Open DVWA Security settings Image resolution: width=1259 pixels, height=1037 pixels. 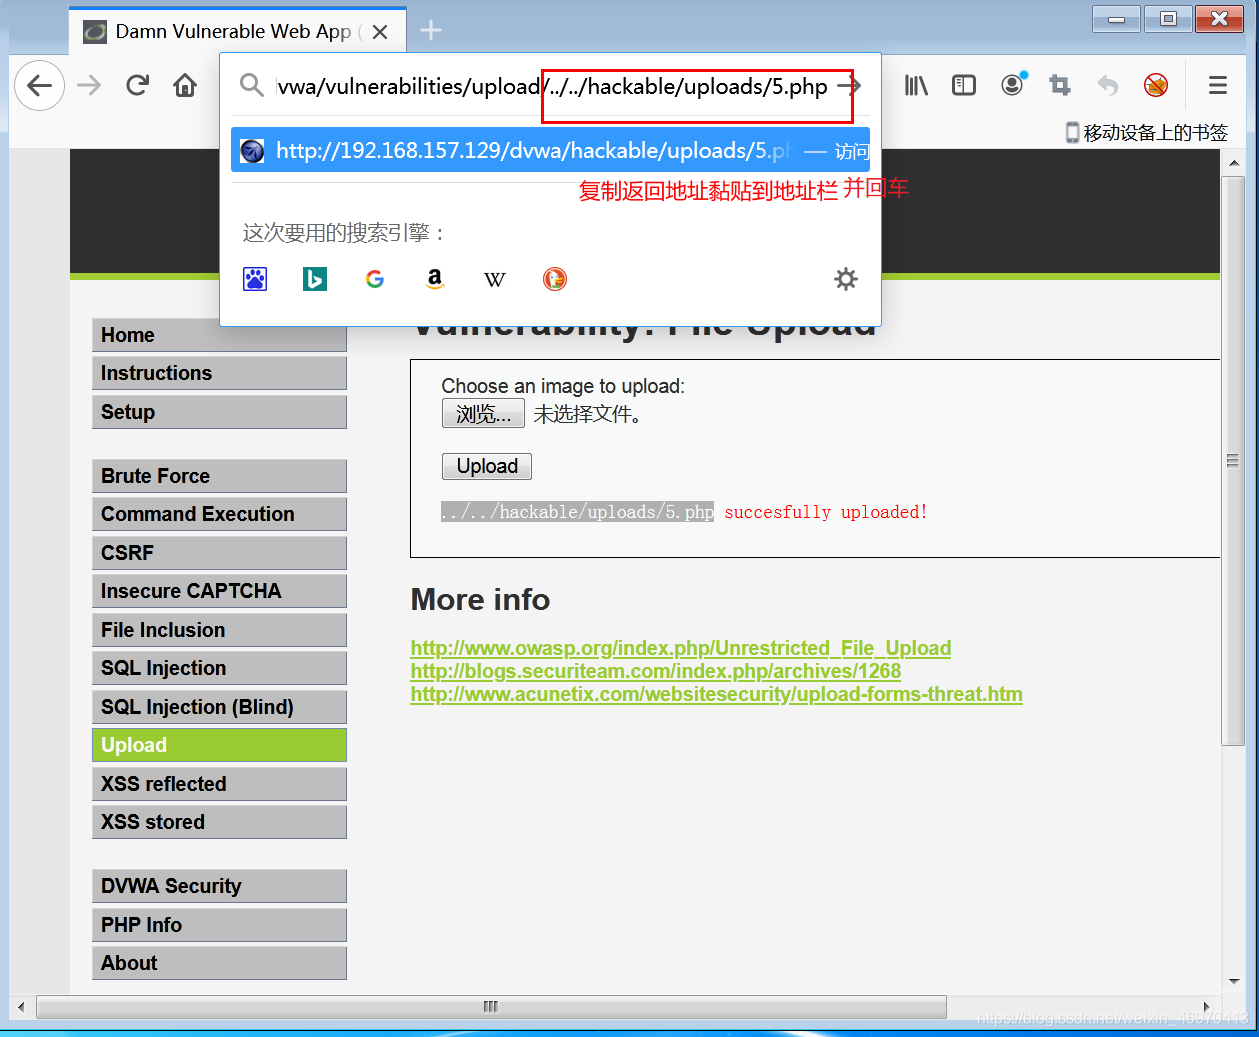coord(219,886)
